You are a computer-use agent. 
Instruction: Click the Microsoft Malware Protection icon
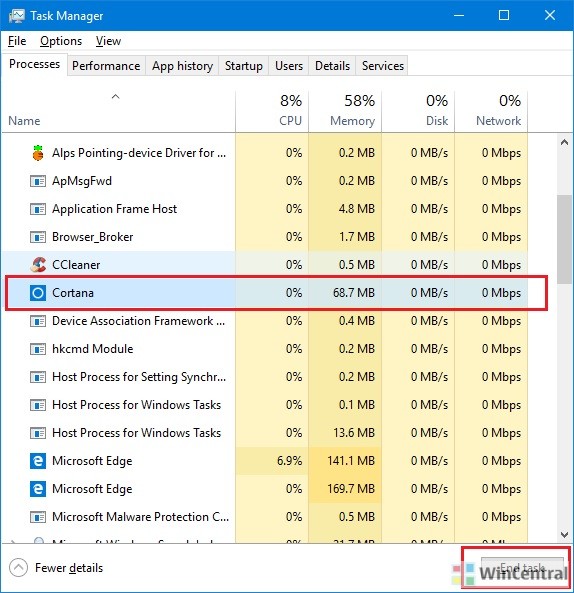38,517
